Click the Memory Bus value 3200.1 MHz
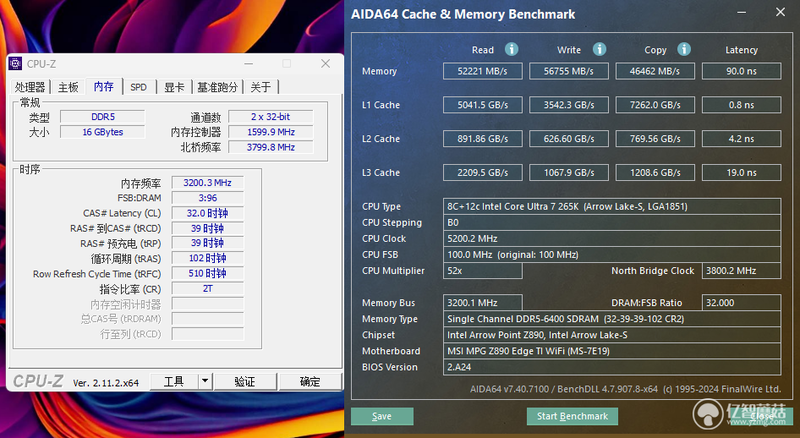800x438 pixels. (x=483, y=303)
